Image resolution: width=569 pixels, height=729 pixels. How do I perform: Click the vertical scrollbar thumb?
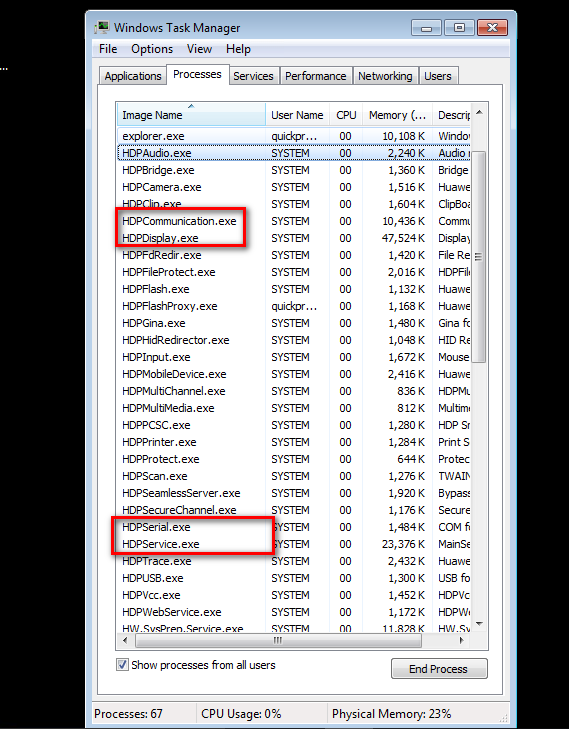[479, 257]
